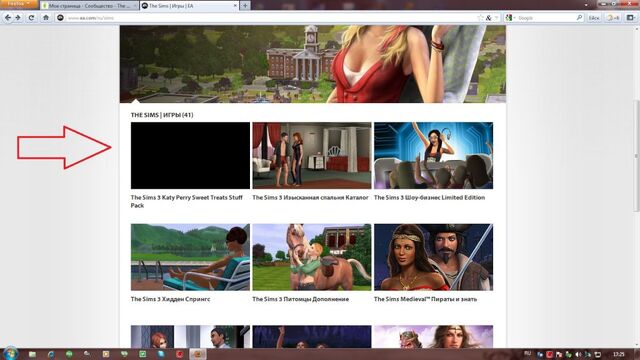
Task: Open a new tab with the plus button
Action: point(245,6)
